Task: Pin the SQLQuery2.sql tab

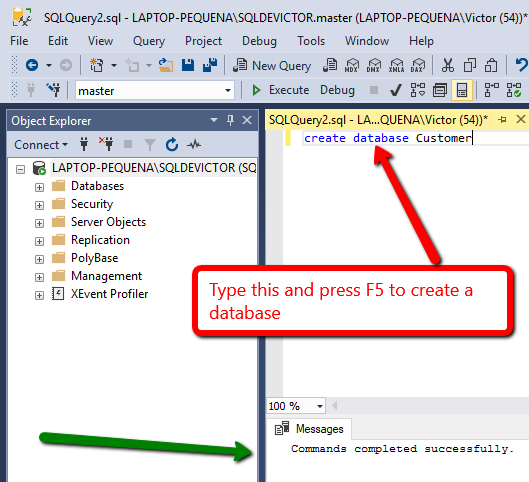Action: (x=502, y=119)
